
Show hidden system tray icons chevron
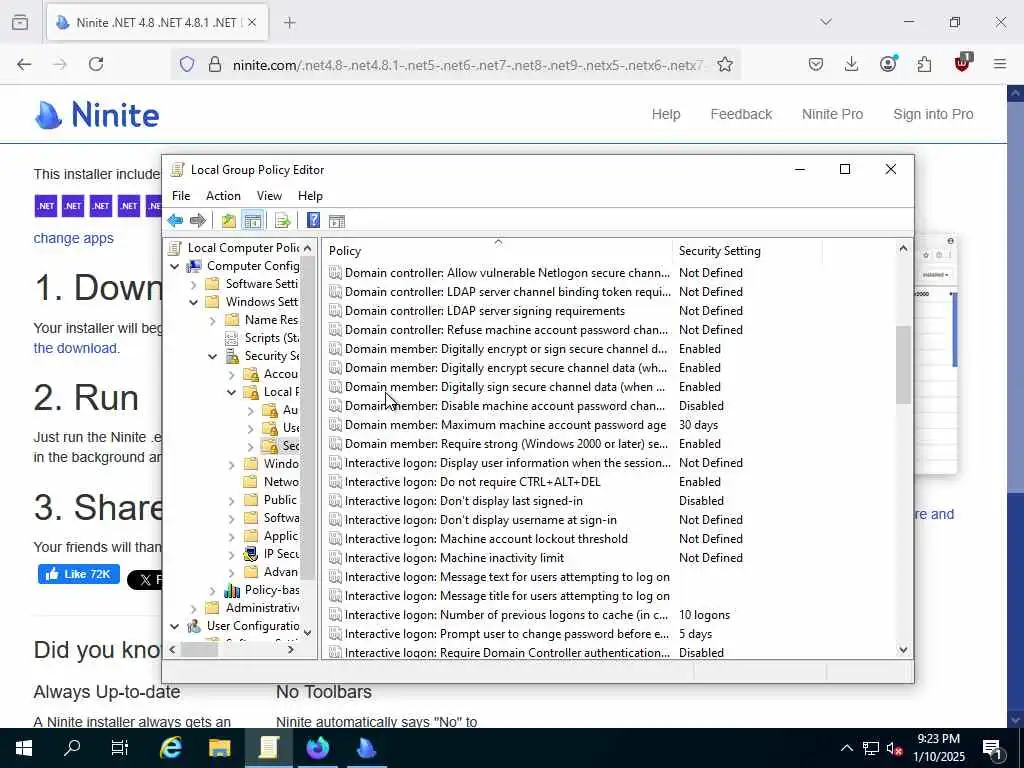pos(846,748)
